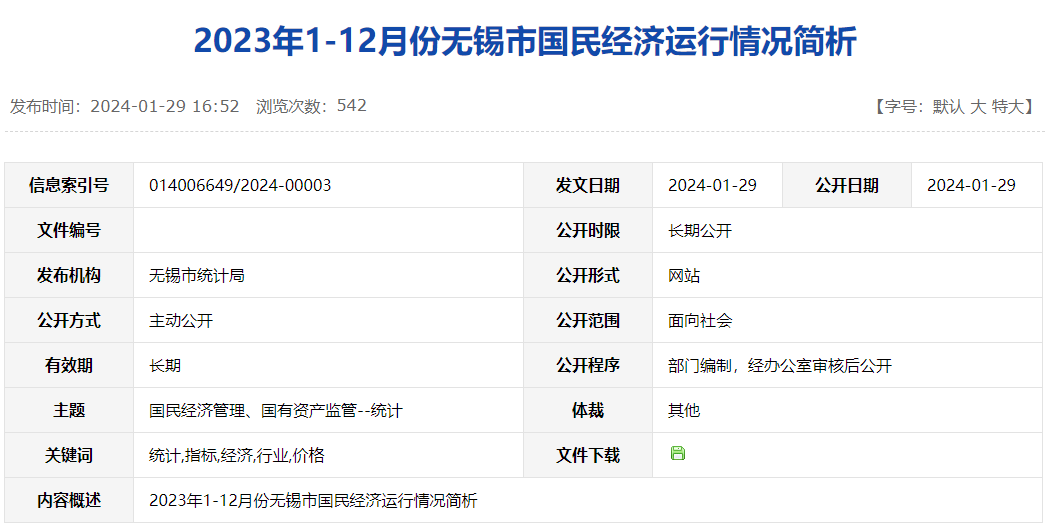Click the 主动公开 disclosure method value

click(181, 320)
